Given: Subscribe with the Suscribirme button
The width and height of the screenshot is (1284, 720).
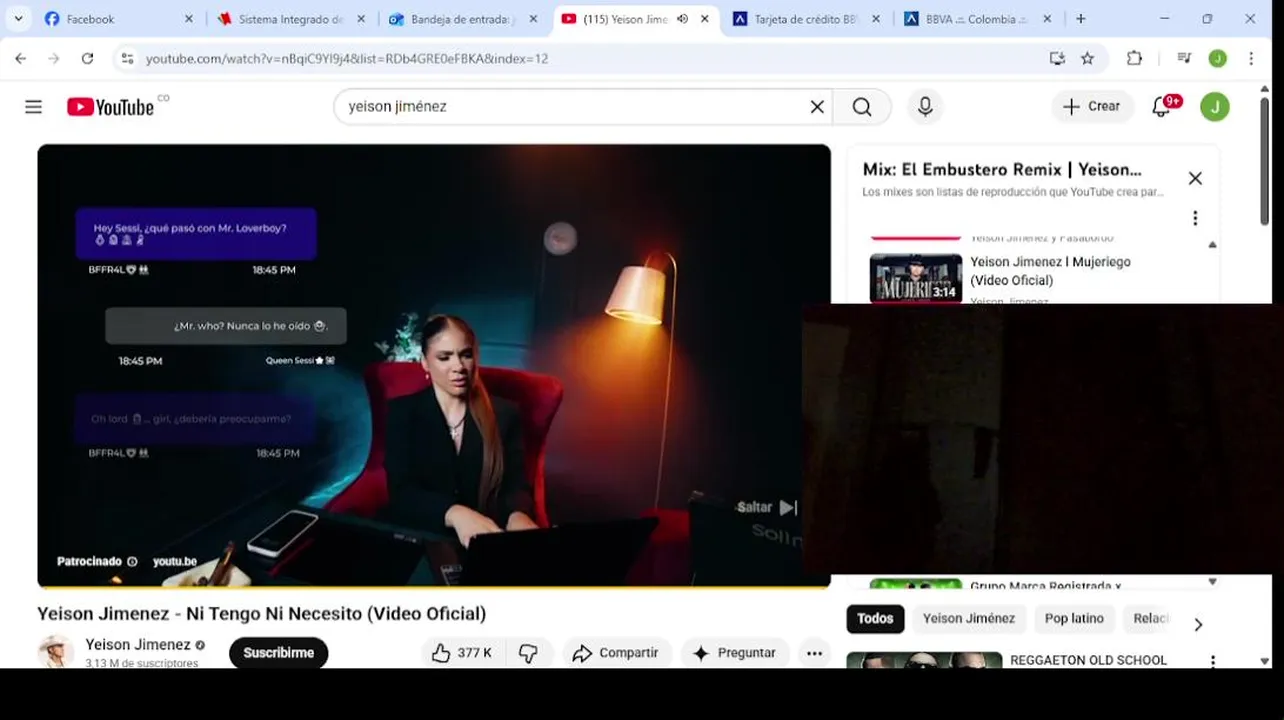Looking at the screenshot, I should pyautogui.click(x=279, y=653).
